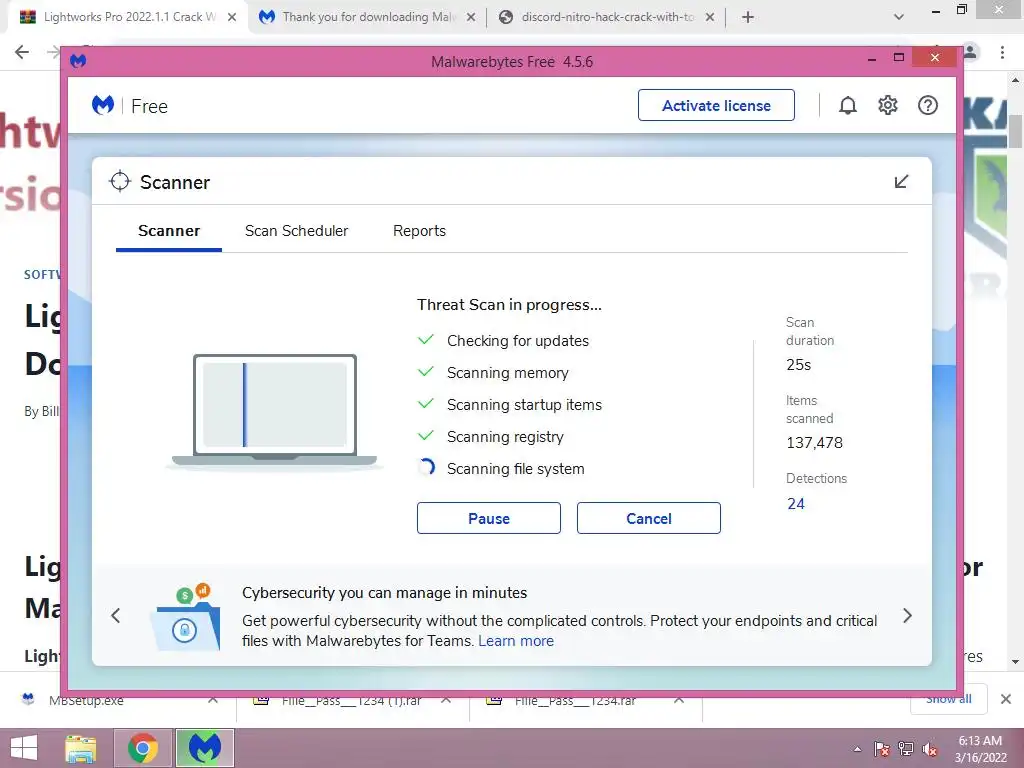Click the volume tray icon

930,749
